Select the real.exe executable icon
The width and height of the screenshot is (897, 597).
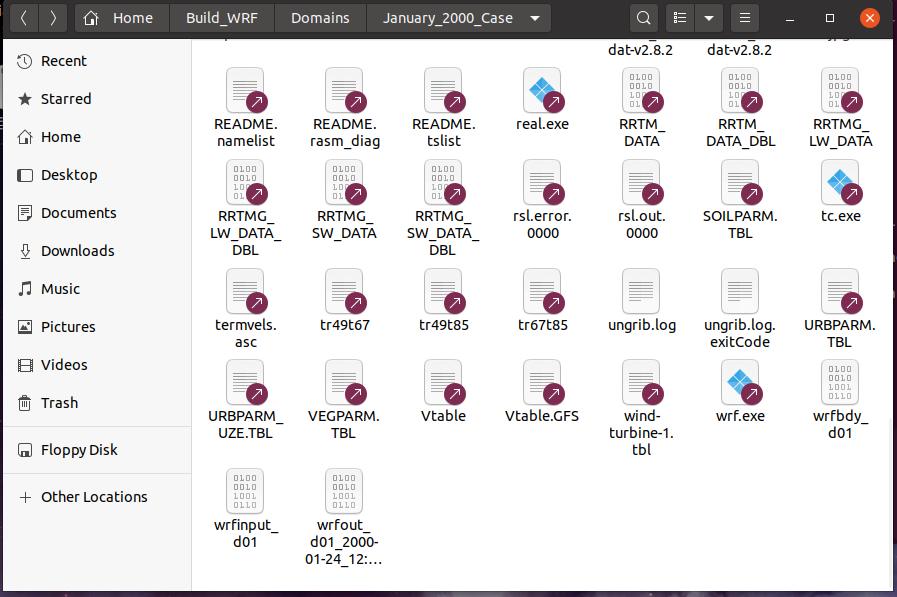coord(542,90)
